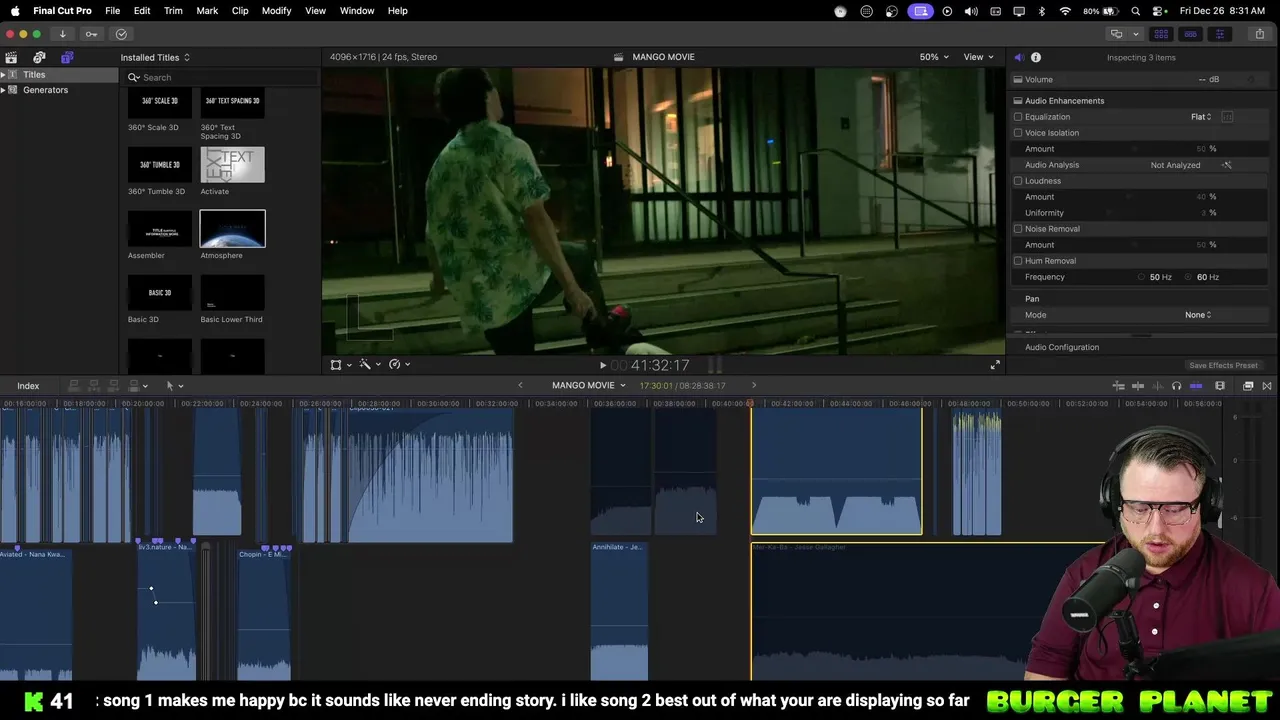Toggle the browser panel button

(1161, 34)
